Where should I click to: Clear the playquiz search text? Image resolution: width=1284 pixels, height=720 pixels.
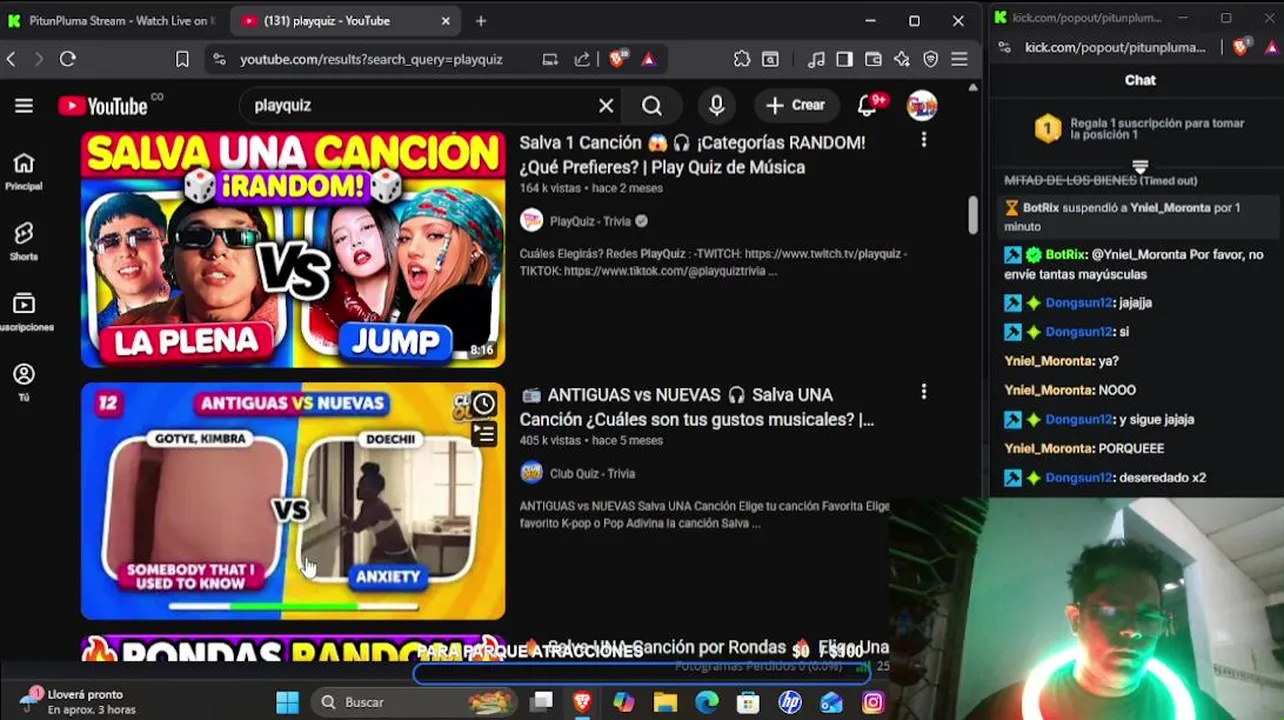pyautogui.click(x=606, y=105)
